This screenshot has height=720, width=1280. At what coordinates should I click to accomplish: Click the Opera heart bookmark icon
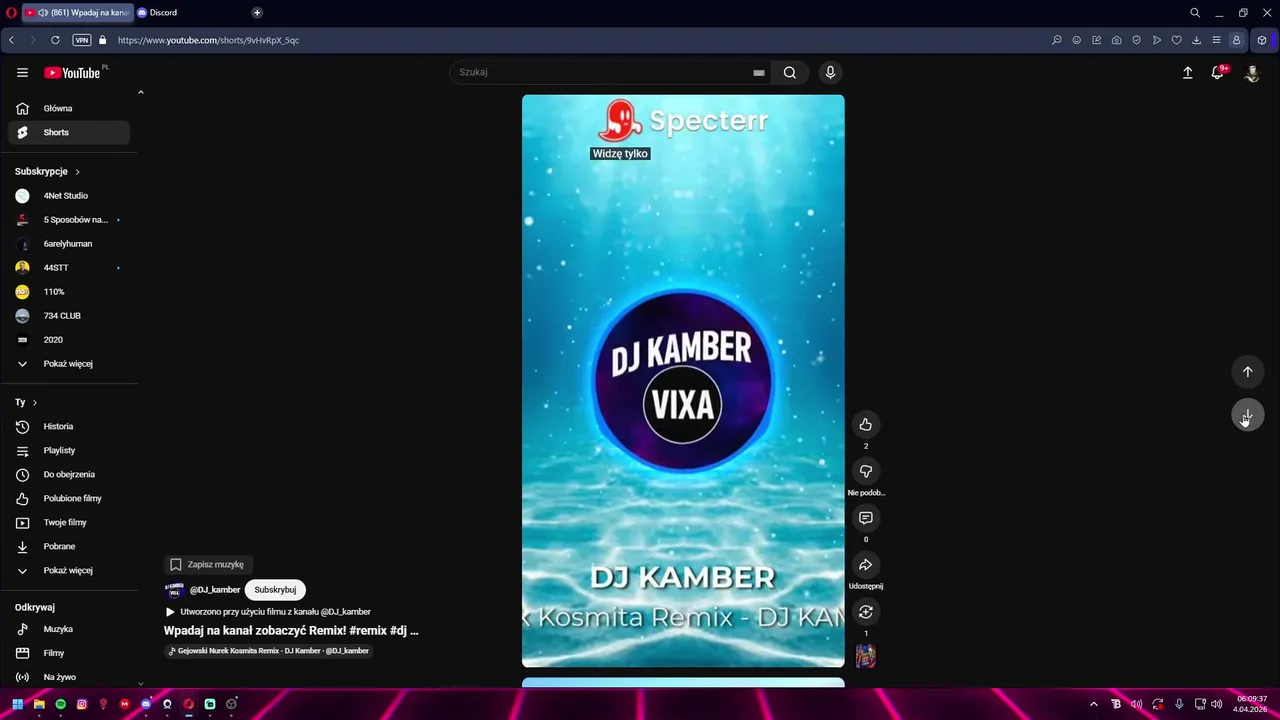(1176, 40)
